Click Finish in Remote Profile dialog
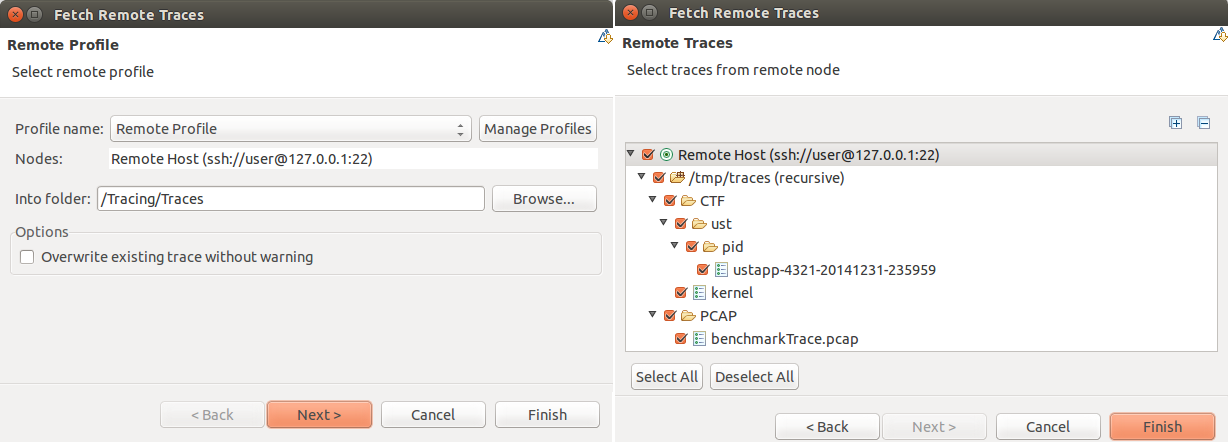This screenshot has width=1232, height=447. coord(547,415)
